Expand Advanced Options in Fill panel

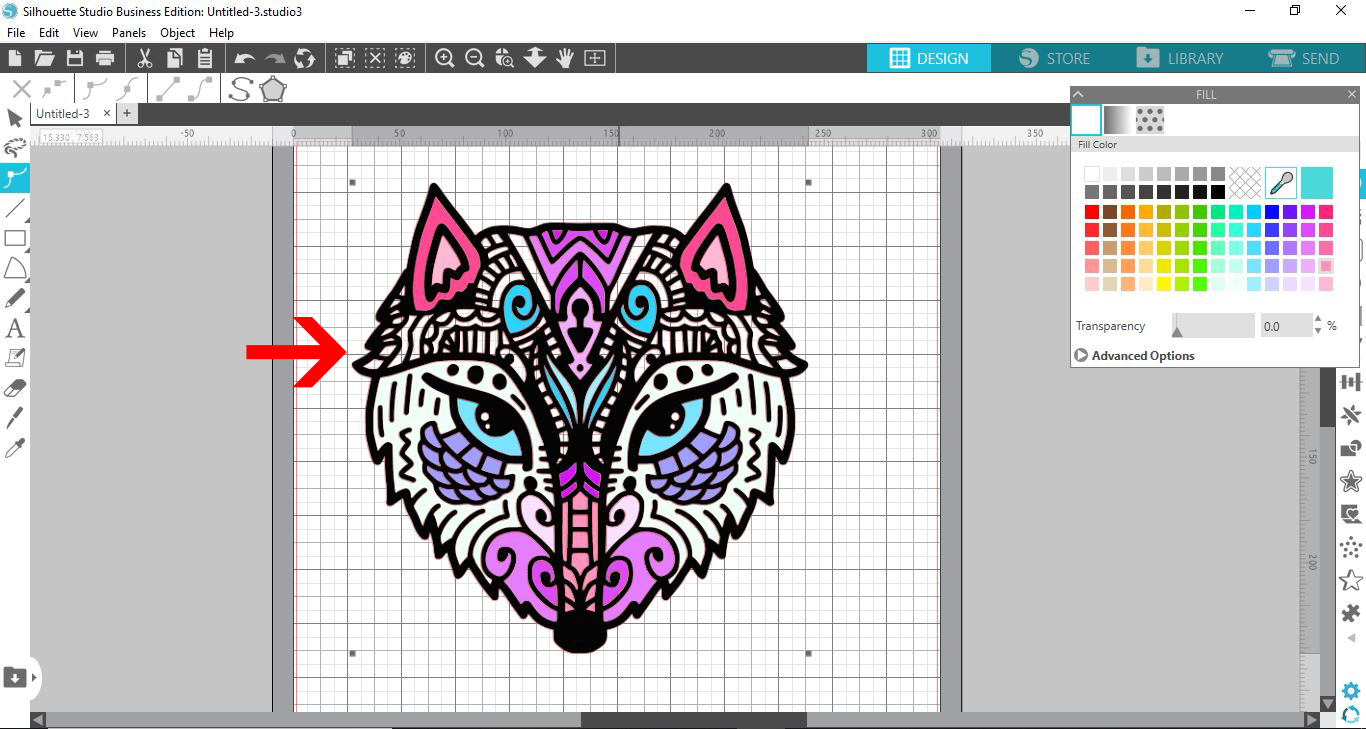coord(1135,356)
